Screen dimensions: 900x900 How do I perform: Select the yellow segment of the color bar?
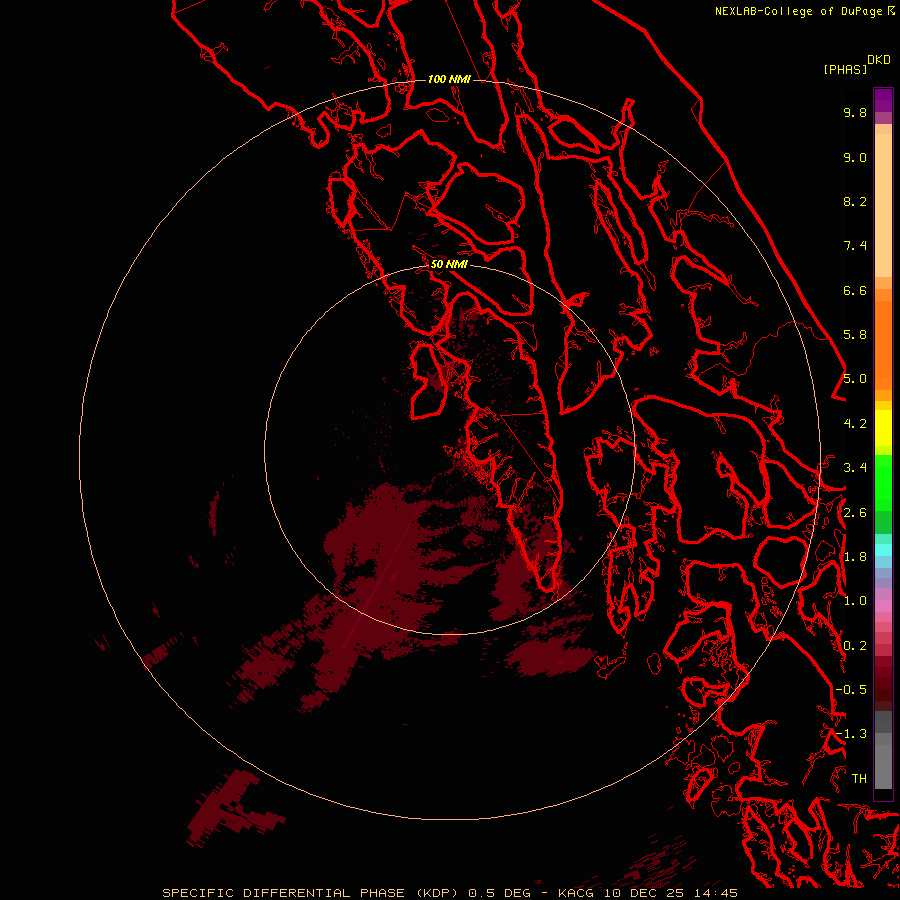[x=883, y=428]
